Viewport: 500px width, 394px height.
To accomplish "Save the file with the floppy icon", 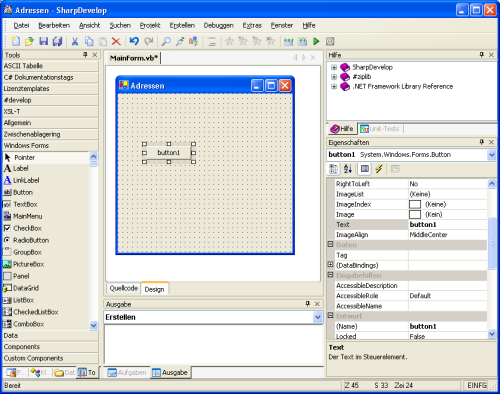I will pos(43,41).
